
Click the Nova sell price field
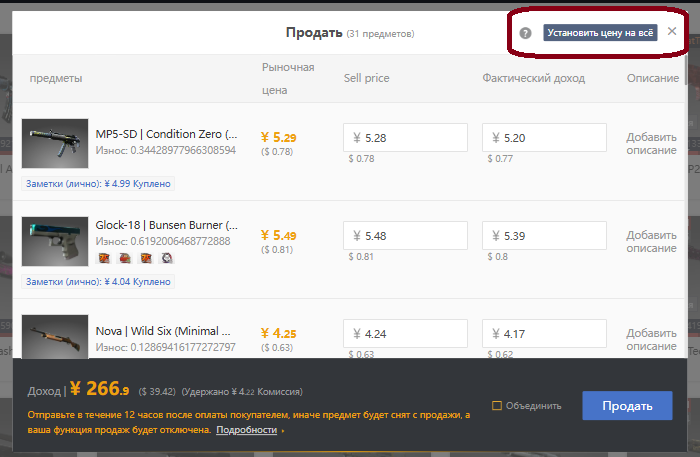pos(405,333)
